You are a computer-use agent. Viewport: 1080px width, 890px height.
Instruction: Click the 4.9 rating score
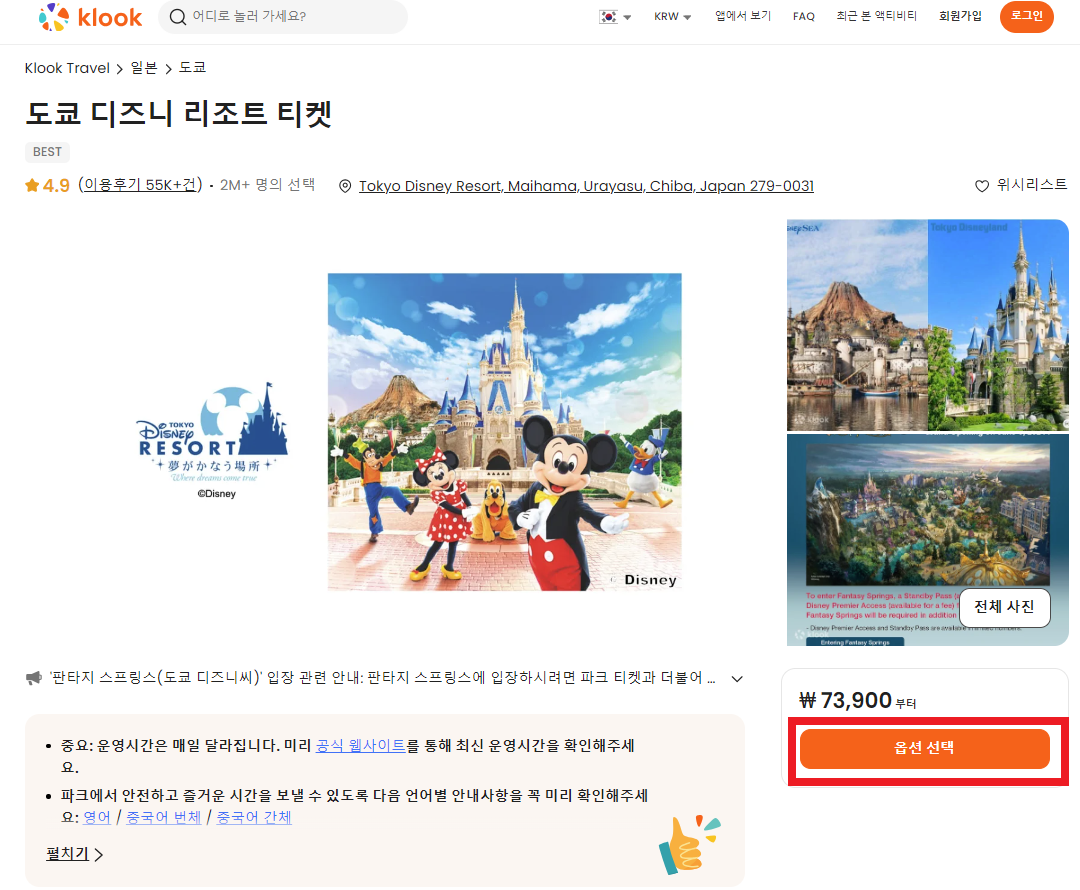56,185
